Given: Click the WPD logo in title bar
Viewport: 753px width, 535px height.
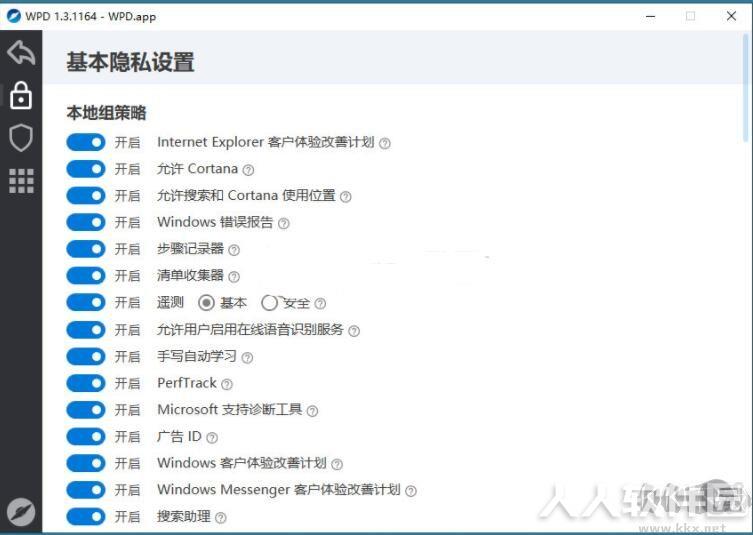Looking at the screenshot, I should point(13,16).
